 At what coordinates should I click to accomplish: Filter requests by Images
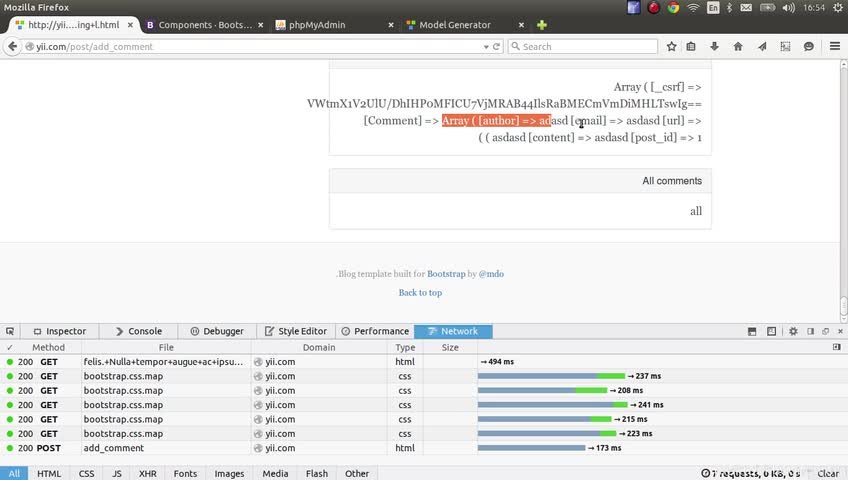tap(229, 474)
